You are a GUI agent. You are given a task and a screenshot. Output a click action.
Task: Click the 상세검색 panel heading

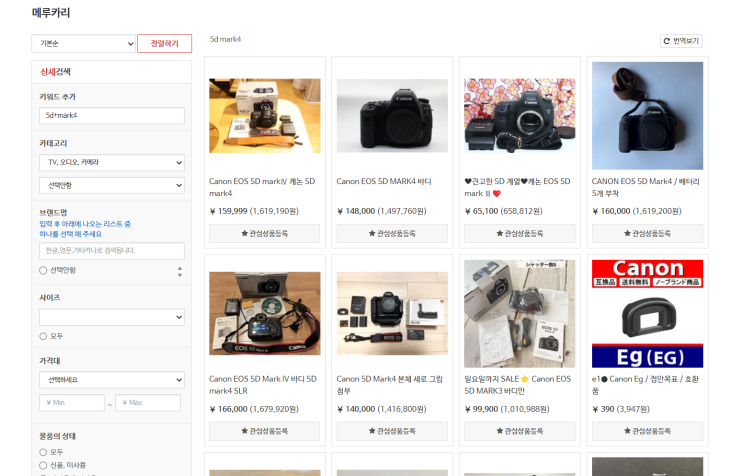click(55, 72)
